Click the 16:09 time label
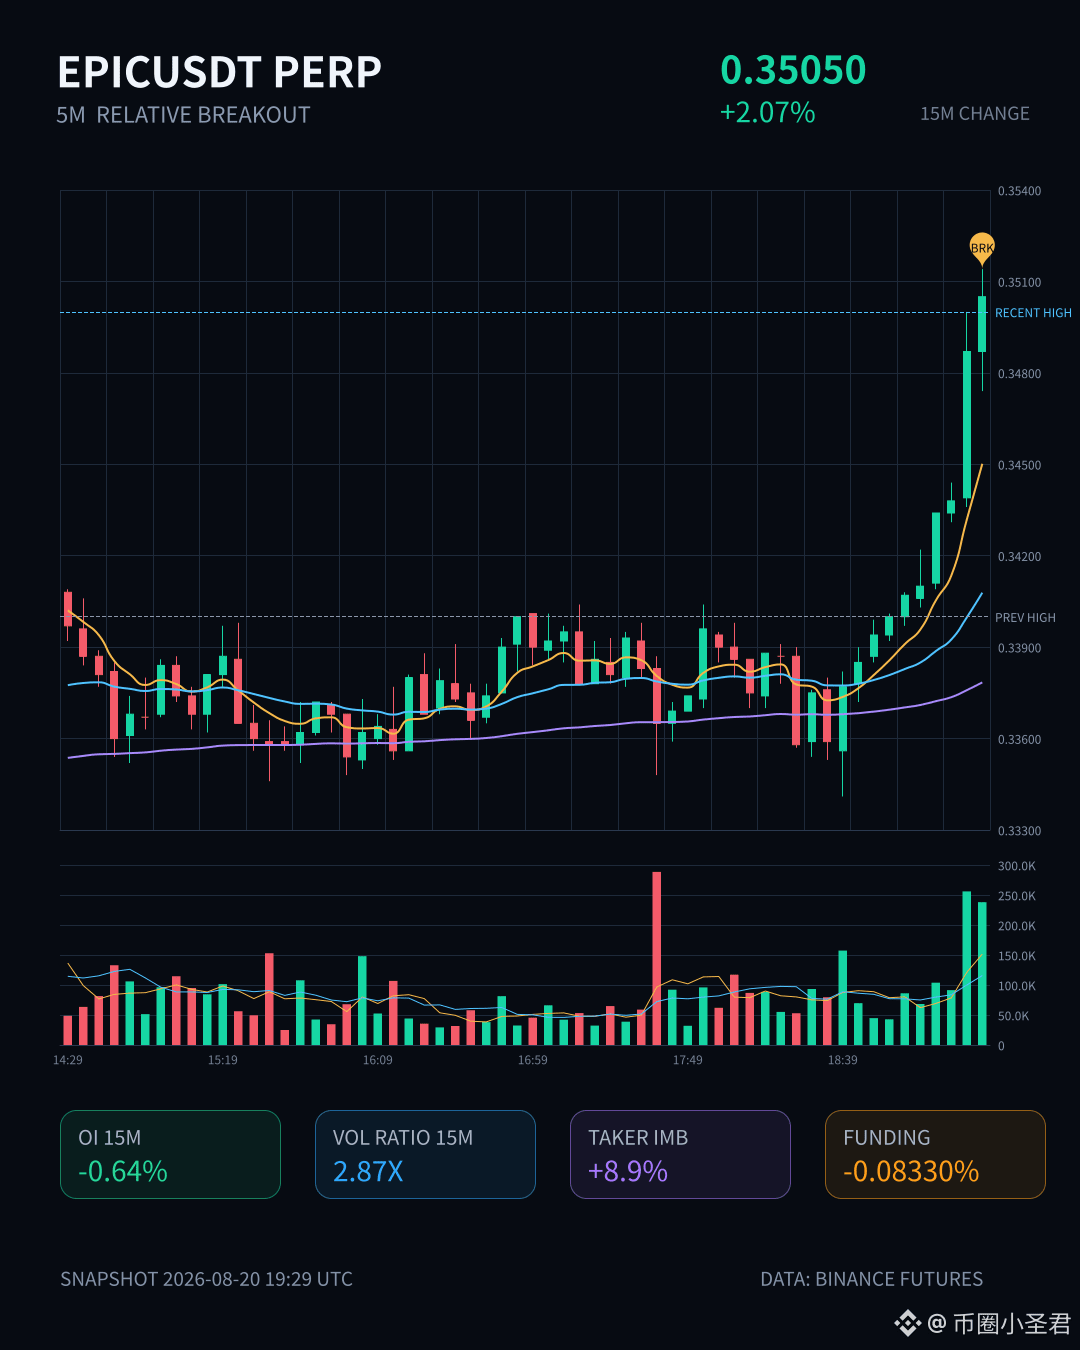Screen dimensions: 1080x1350 (378, 1060)
